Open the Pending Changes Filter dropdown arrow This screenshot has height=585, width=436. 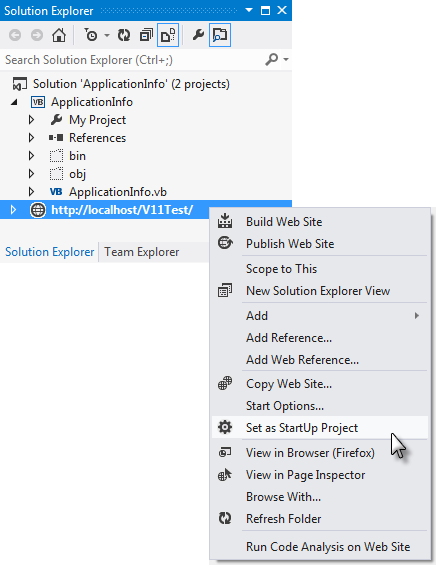[107, 35]
